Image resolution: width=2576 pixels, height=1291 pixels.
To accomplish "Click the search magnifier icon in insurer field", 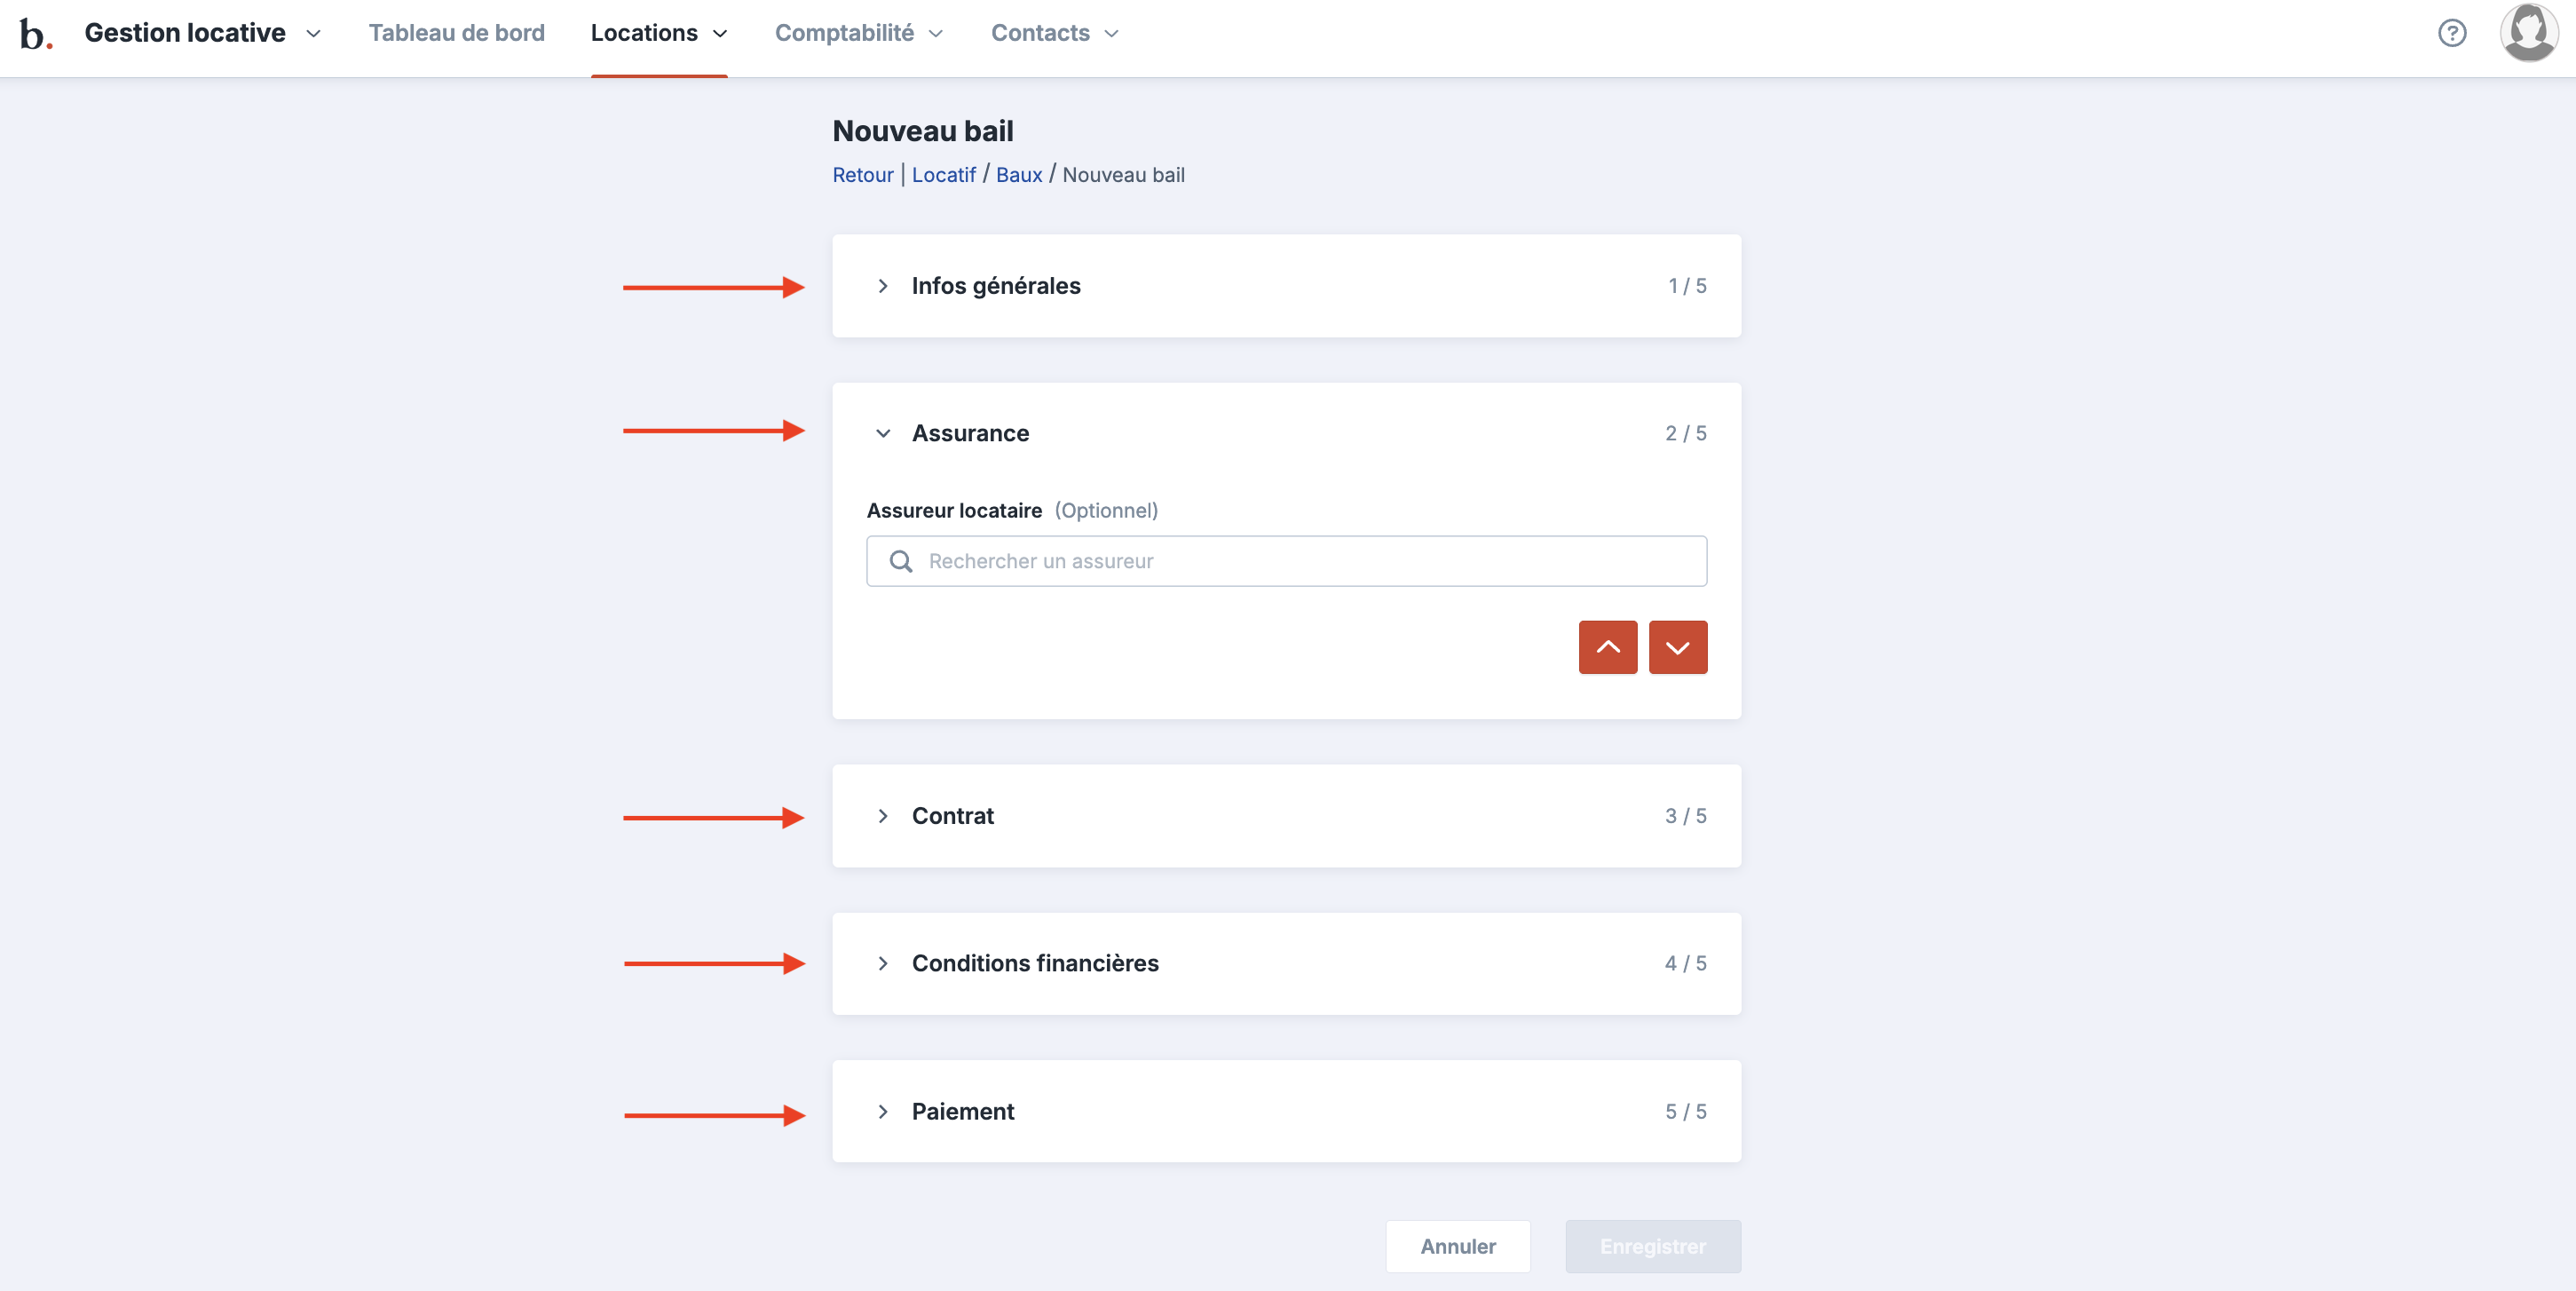I will tap(901, 561).
